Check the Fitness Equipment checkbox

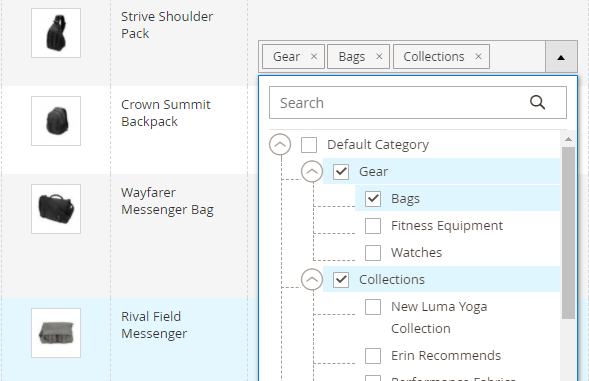point(373,226)
